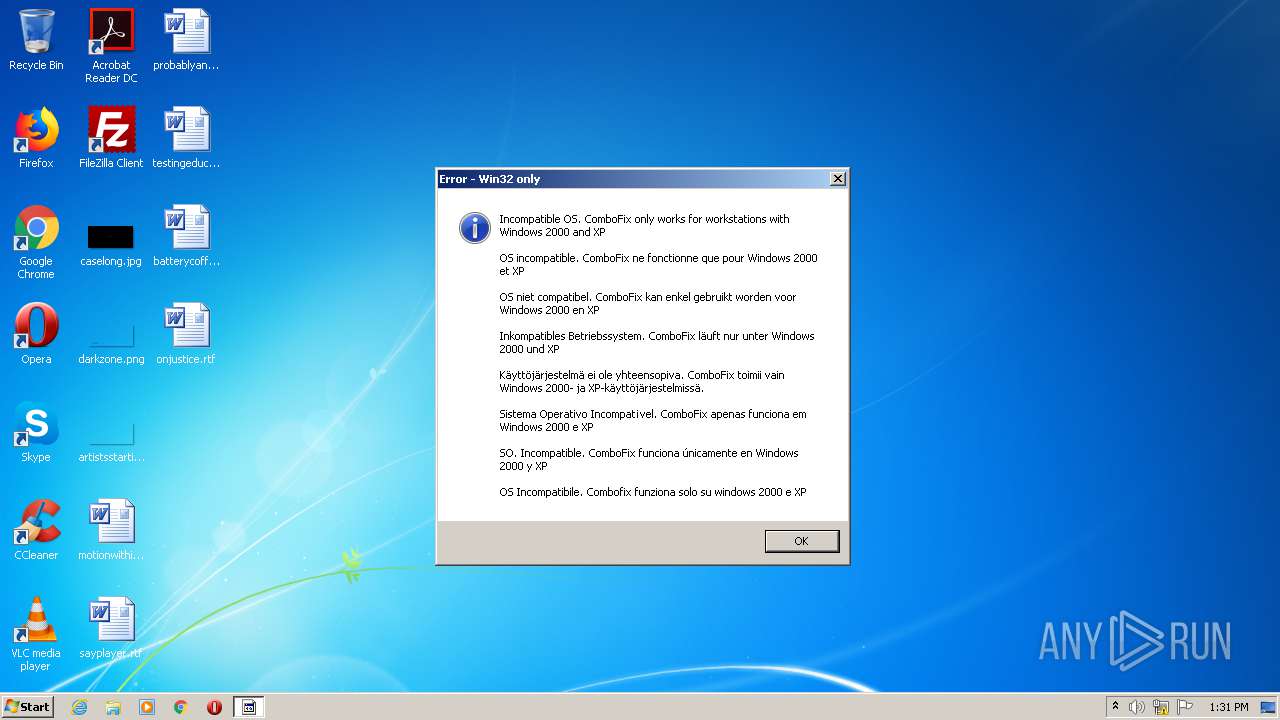Screen dimensions: 1280x720
Task: Open Windows Media Player on the taskbar
Action: point(147,707)
